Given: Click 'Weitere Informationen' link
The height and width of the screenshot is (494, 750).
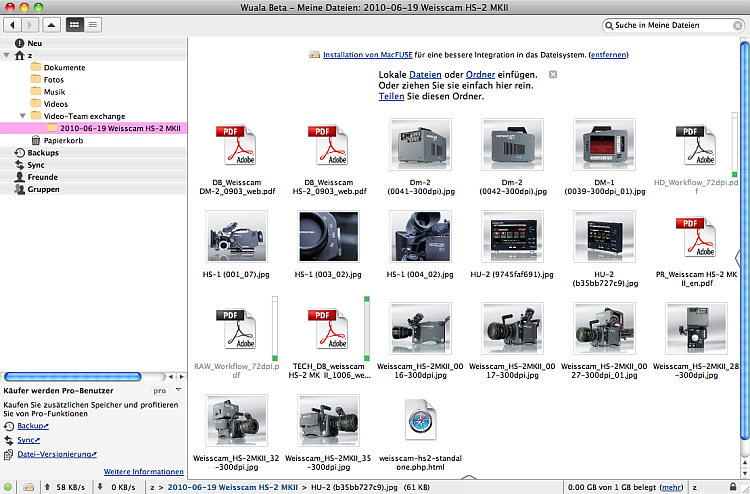Looking at the screenshot, I should click(x=143, y=472).
